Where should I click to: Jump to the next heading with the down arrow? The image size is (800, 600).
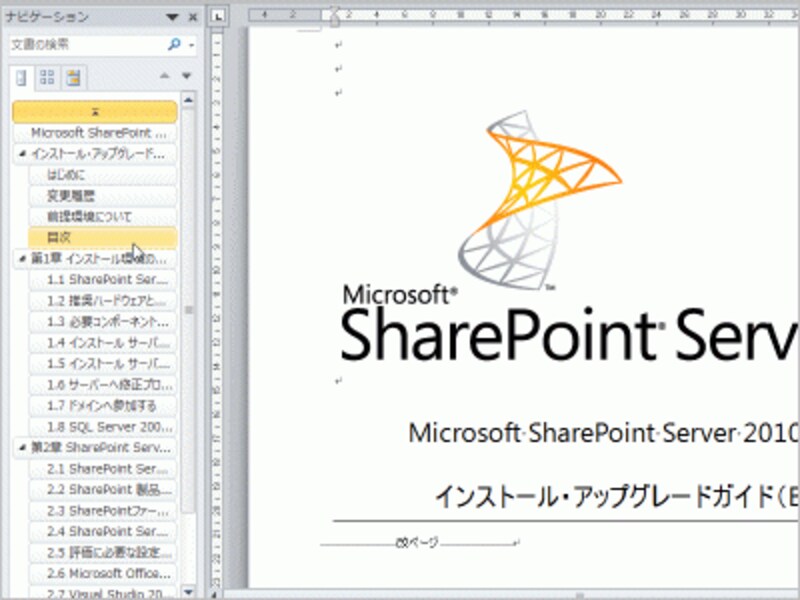tap(186, 76)
